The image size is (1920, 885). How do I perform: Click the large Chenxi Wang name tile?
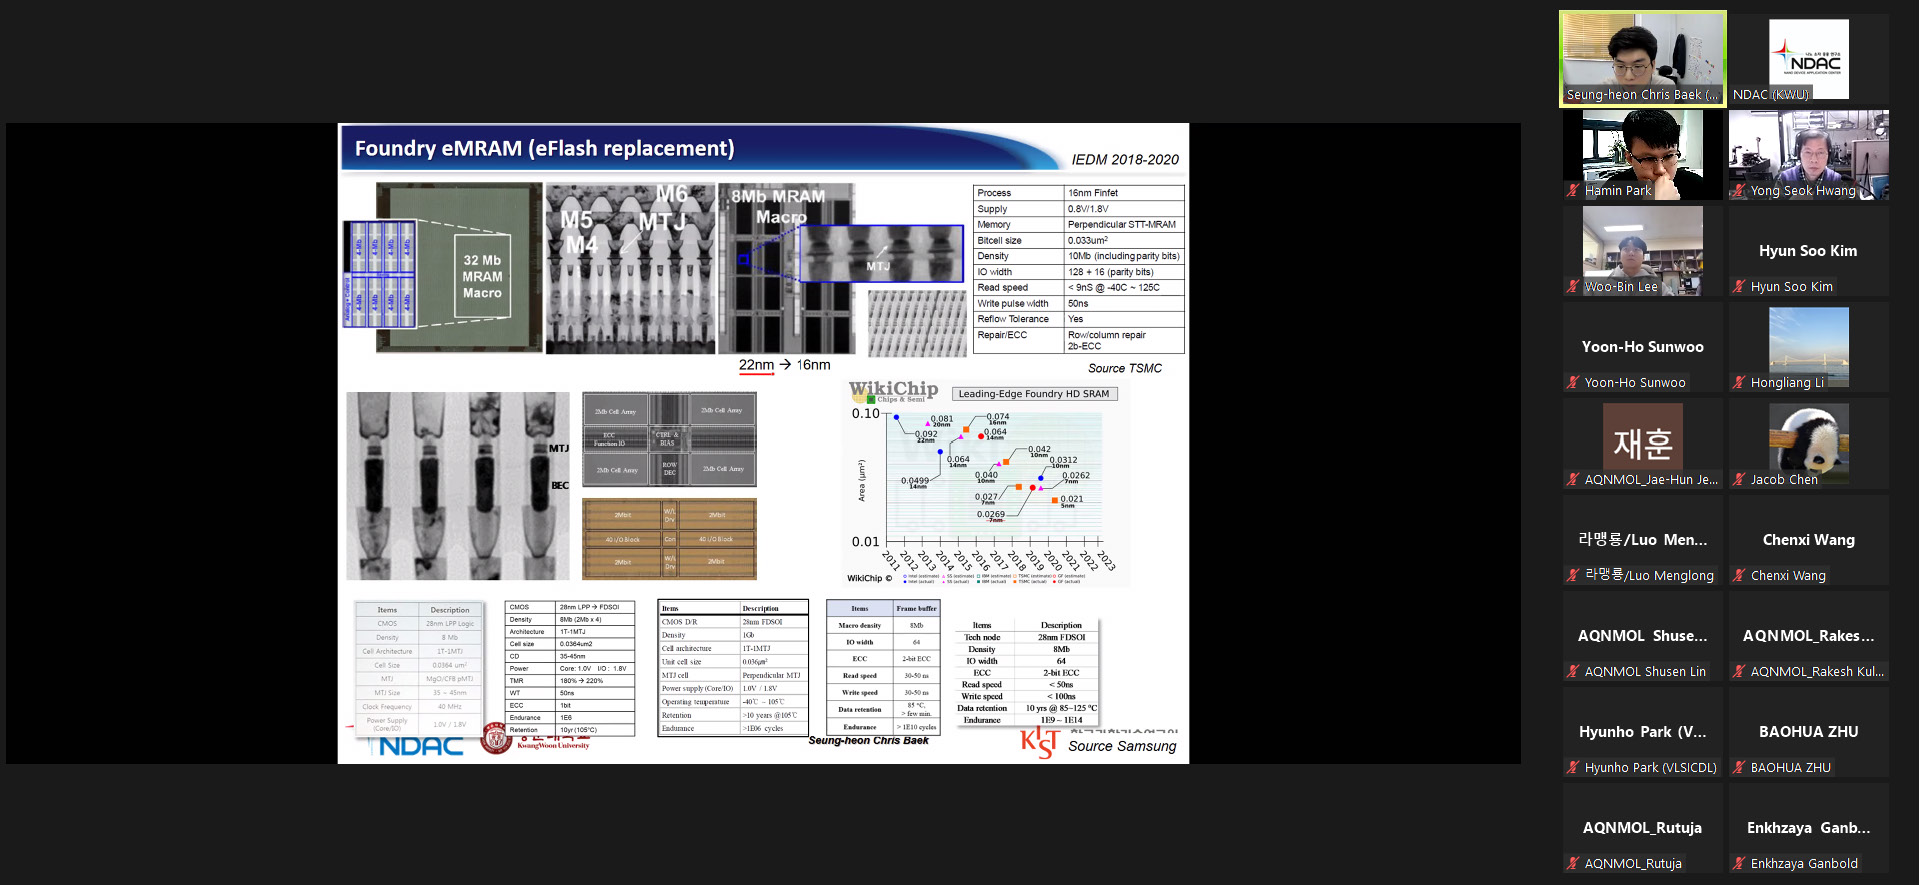[x=1809, y=540]
